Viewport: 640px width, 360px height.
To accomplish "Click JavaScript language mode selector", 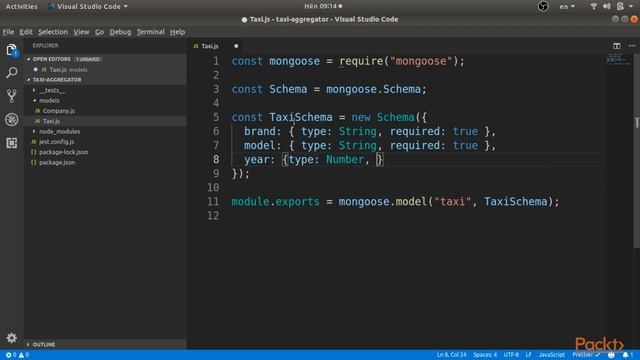I will tap(551, 355).
